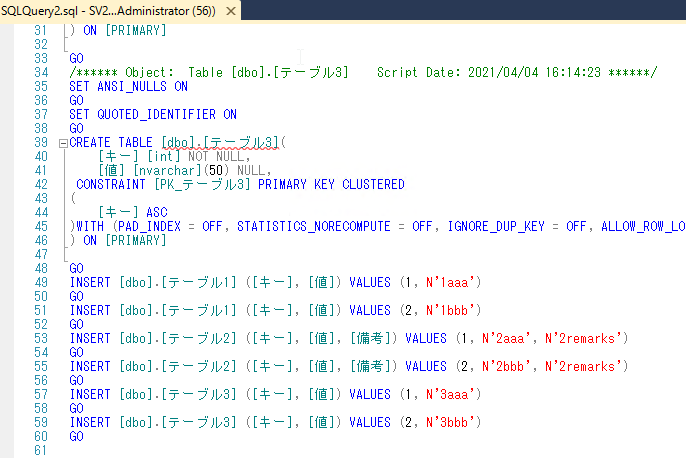Click CONSTRAINT [PK_テーブル3] text
Viewport: 686px width, 458px height.
click(x=164, y=184)
